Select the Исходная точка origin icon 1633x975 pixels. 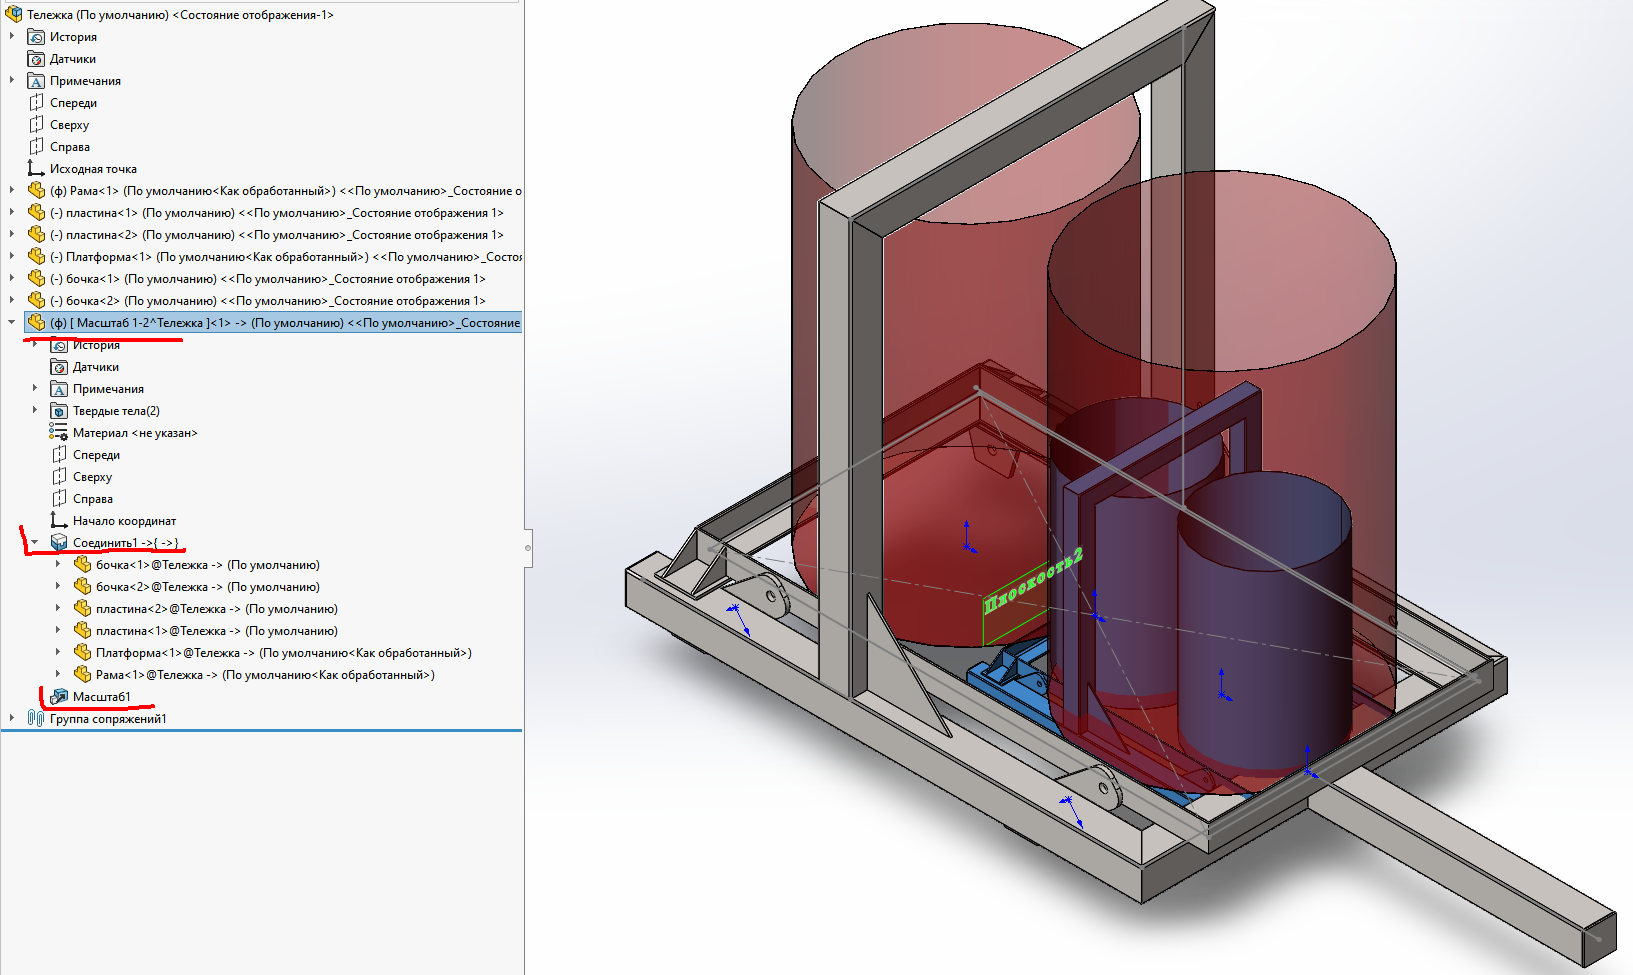36,169
